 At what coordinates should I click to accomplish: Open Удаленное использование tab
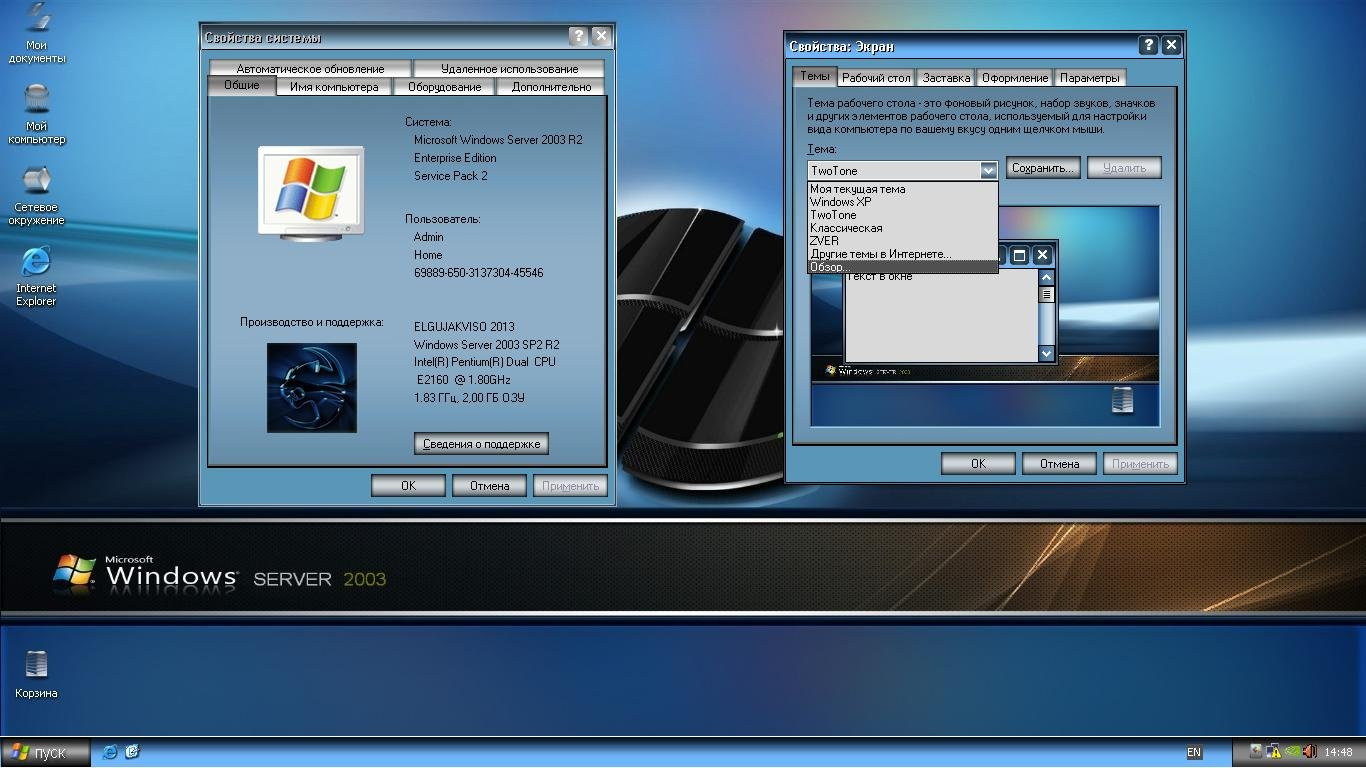(x=510, y=69)
